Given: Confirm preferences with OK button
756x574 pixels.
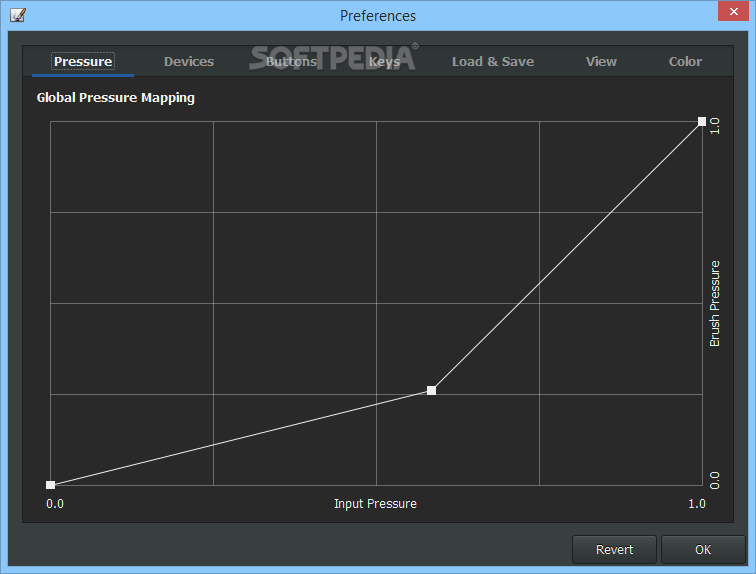Looking at the screenshot, I should pyautogui.click(x=703, y=549).
